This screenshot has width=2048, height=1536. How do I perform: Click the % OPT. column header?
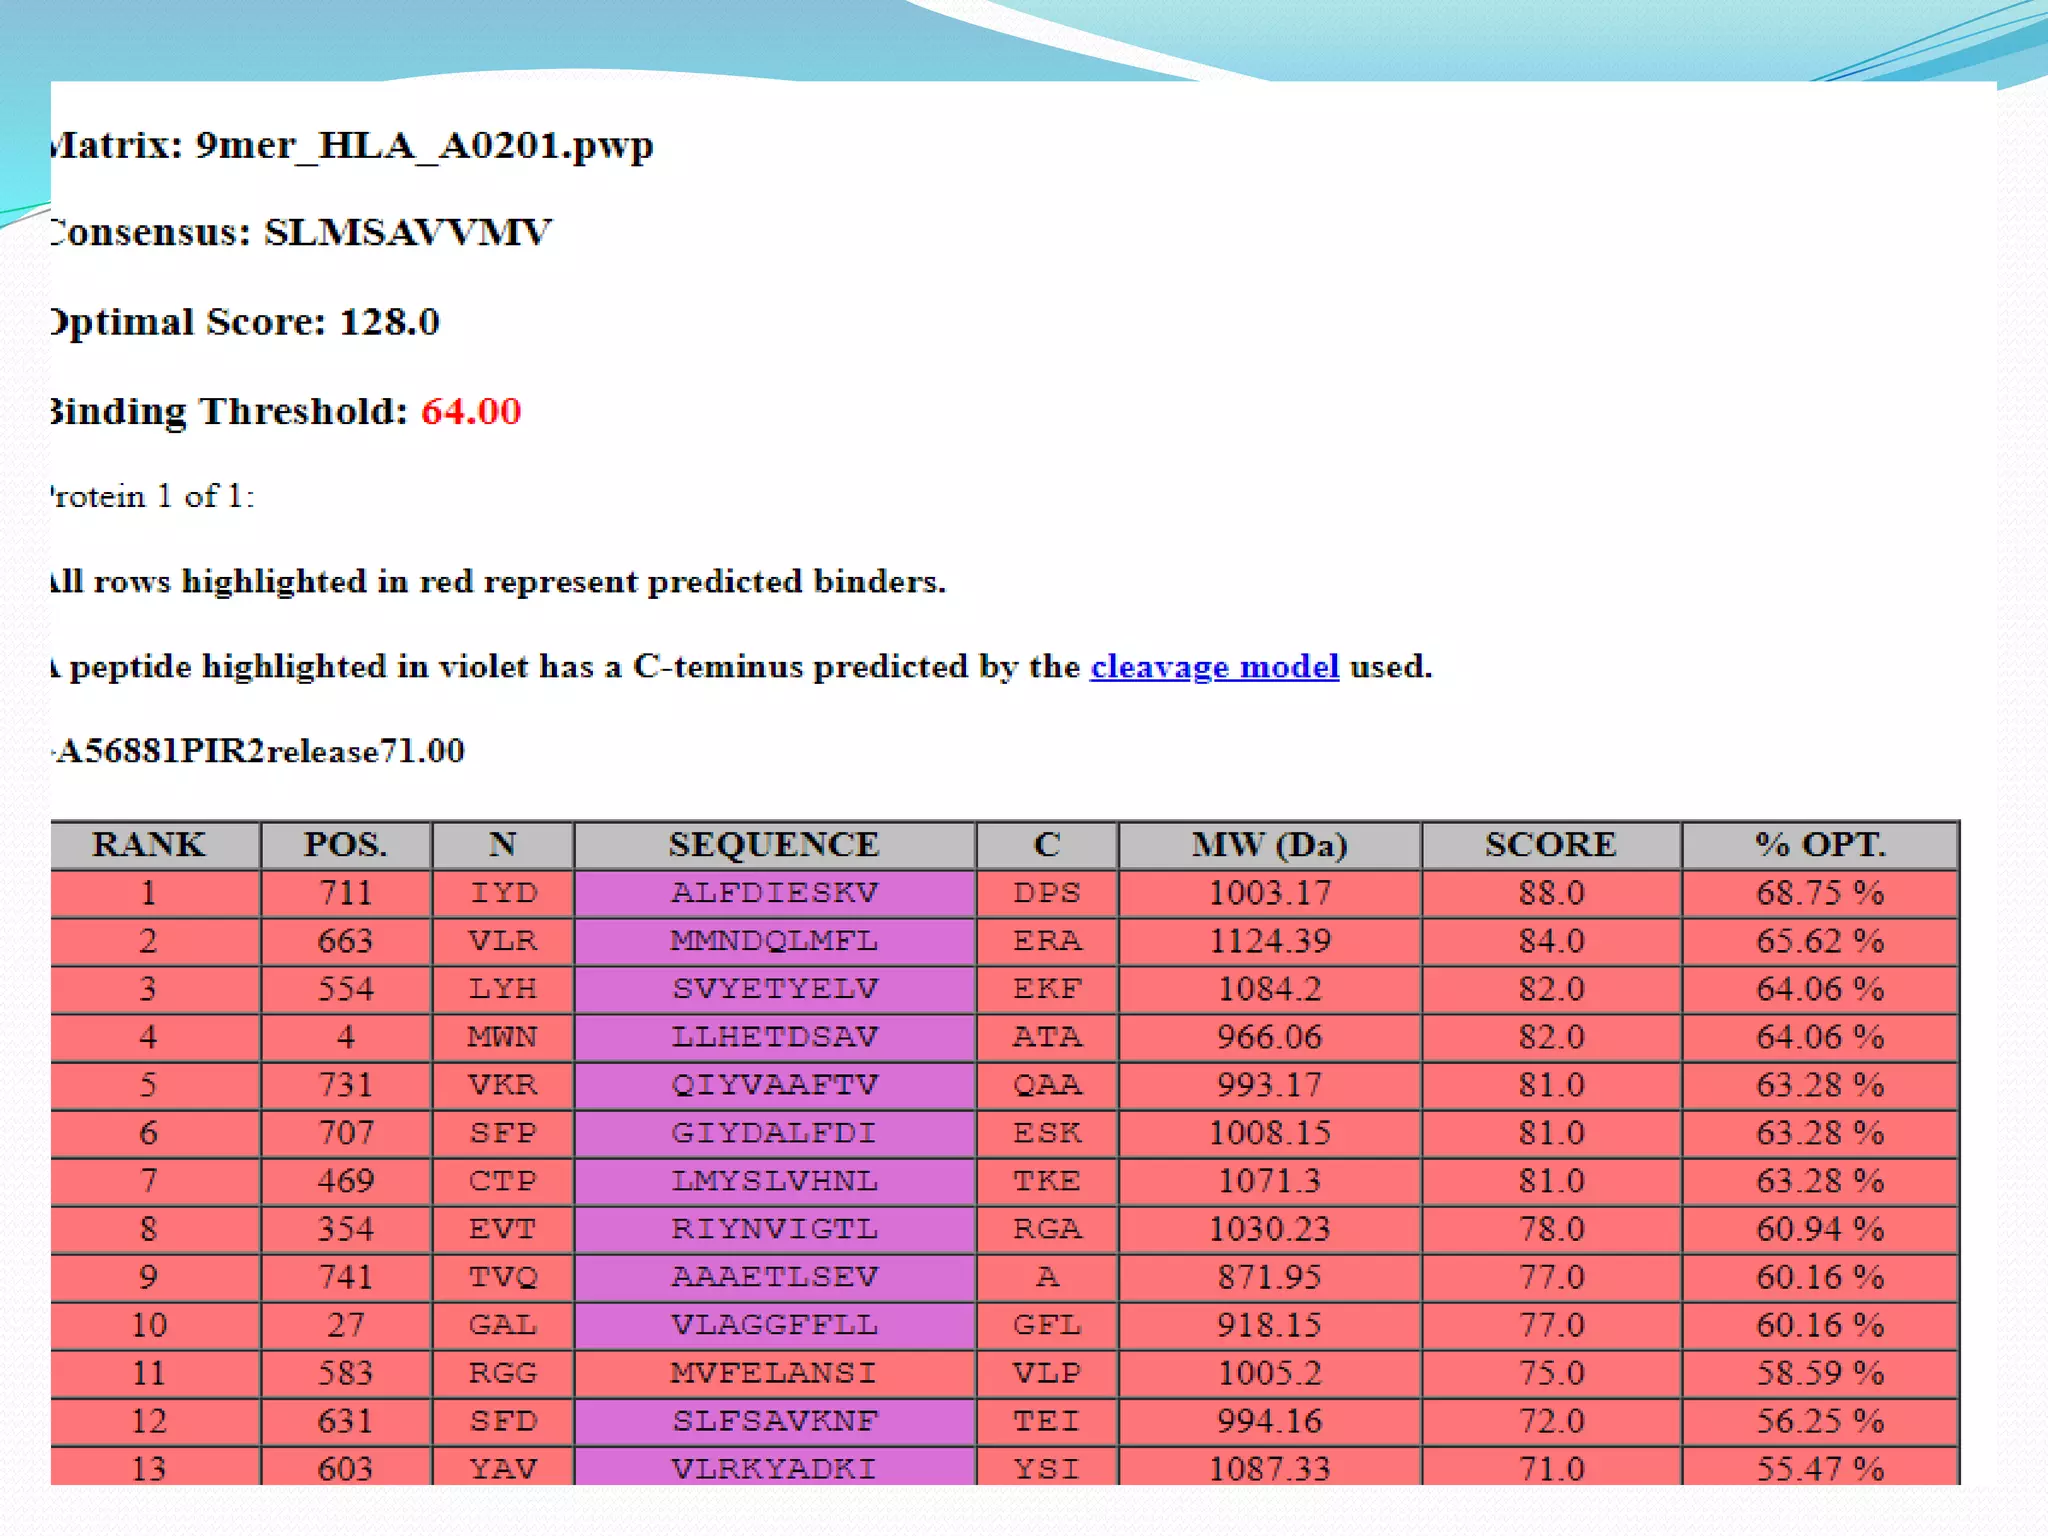[1820, 845]
